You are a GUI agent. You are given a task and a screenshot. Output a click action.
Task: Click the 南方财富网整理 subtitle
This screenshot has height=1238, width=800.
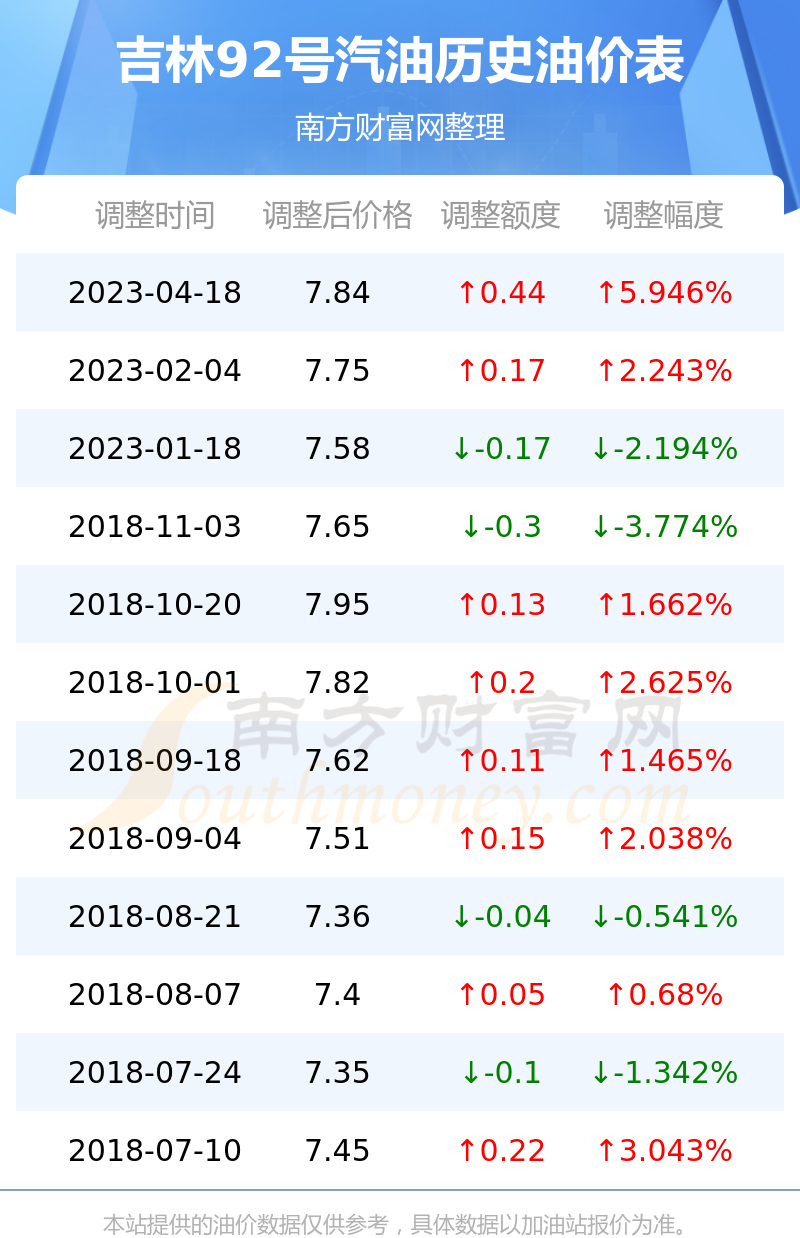tap(400, 128)
